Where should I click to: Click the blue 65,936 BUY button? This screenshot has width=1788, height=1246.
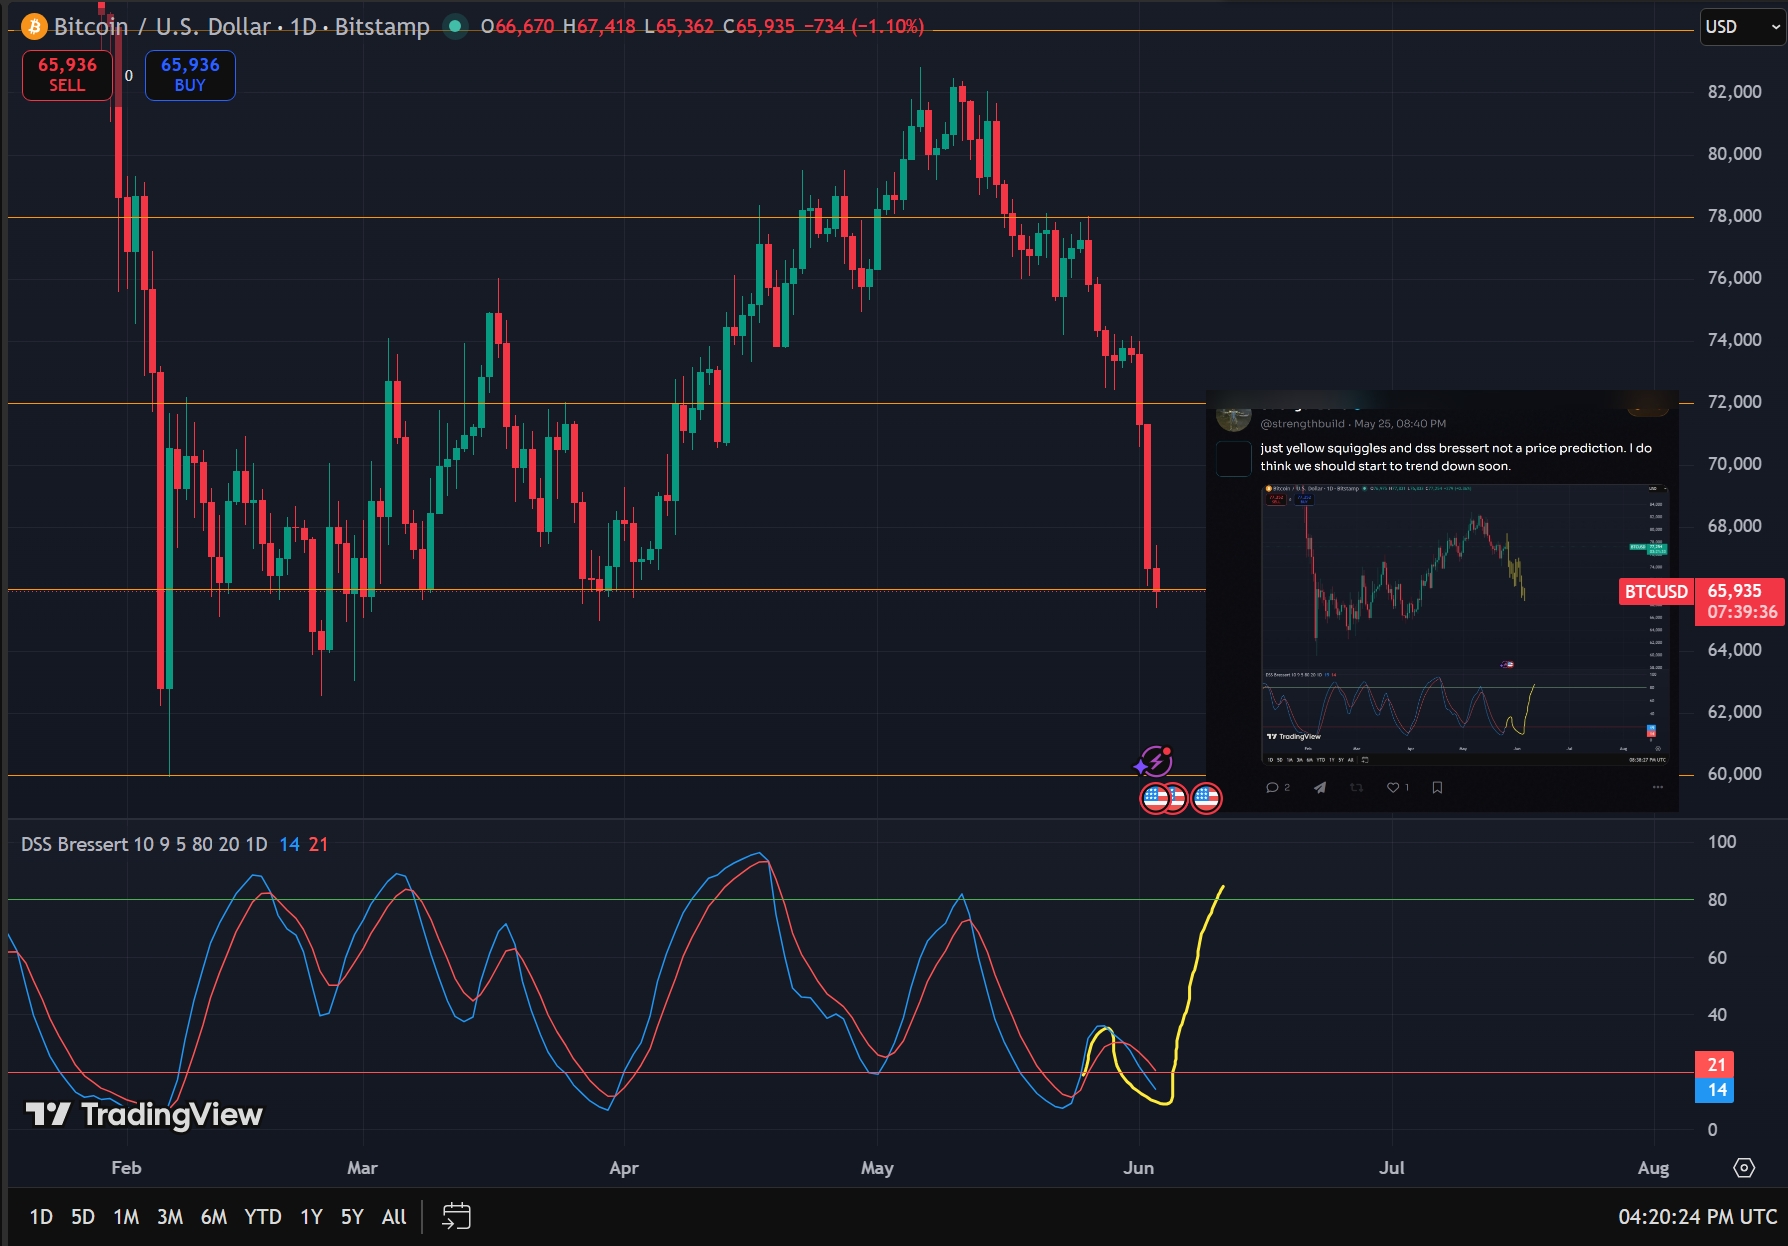pyautogui.click(x=190, y=75)
